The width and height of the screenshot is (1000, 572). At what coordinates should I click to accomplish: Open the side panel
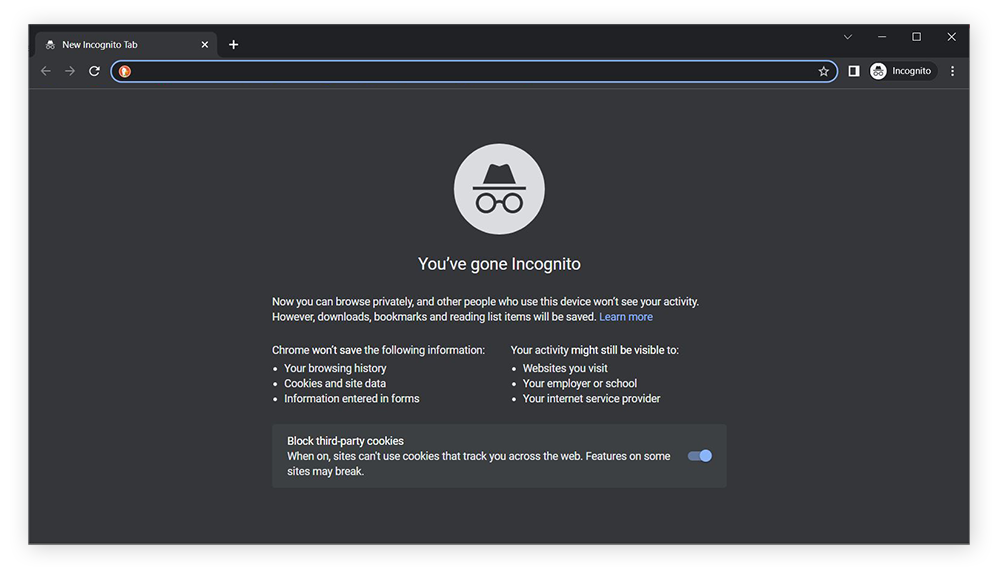tap(853, 71)
